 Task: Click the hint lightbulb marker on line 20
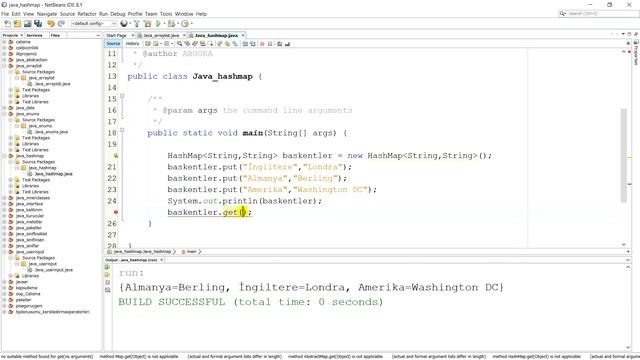116,156
